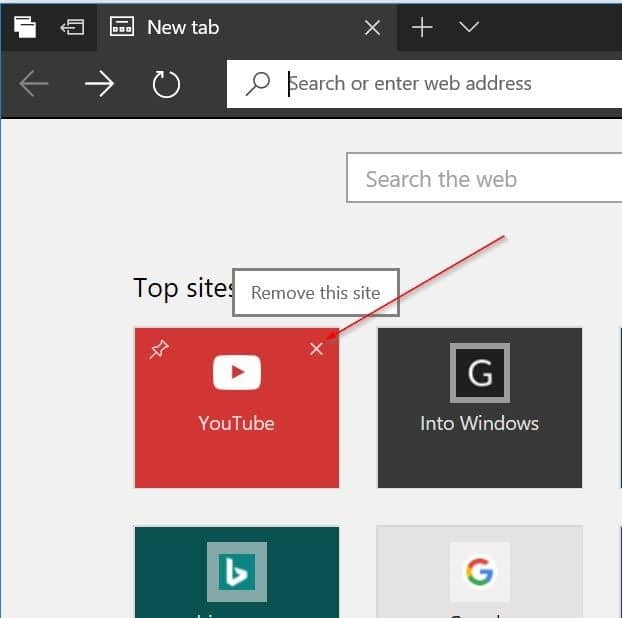Image resolution: width=622 pixels, height=618 pixels.
Task: Pin the YouTube top site tile
Action: click(159, 349)
